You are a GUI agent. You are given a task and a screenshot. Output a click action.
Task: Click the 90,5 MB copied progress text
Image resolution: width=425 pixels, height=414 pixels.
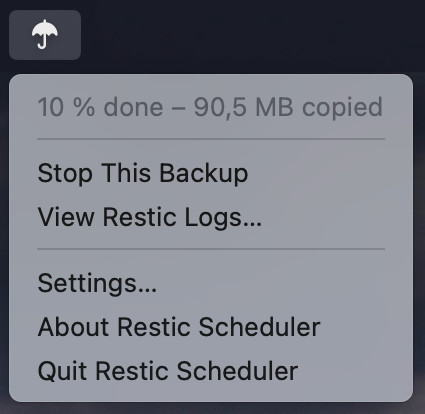coord(288,107)
